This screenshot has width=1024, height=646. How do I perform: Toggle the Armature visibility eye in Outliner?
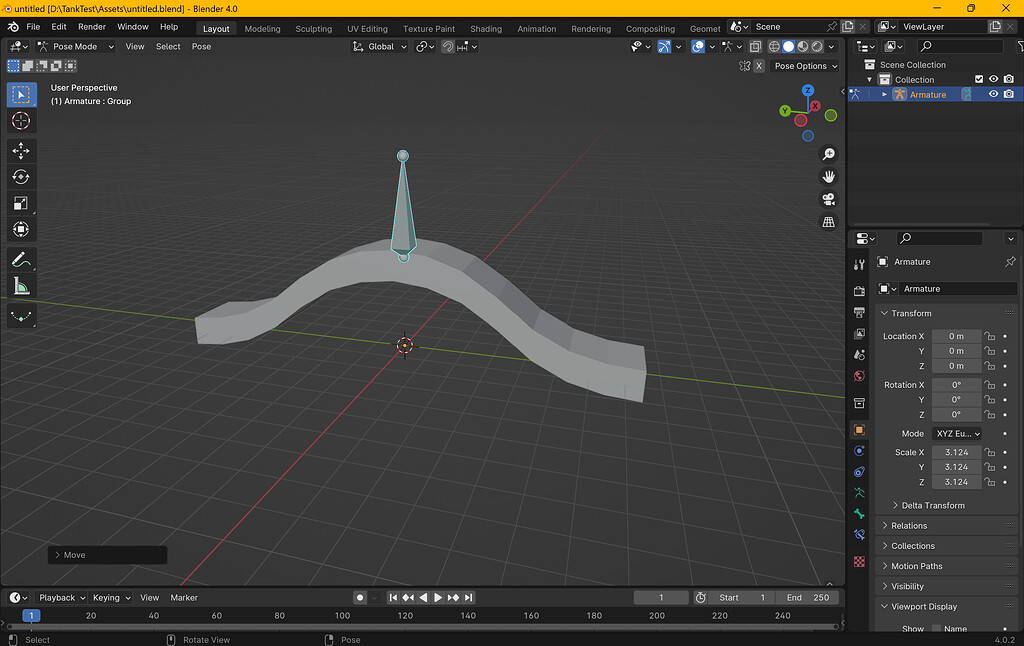(x=993, y=93)
